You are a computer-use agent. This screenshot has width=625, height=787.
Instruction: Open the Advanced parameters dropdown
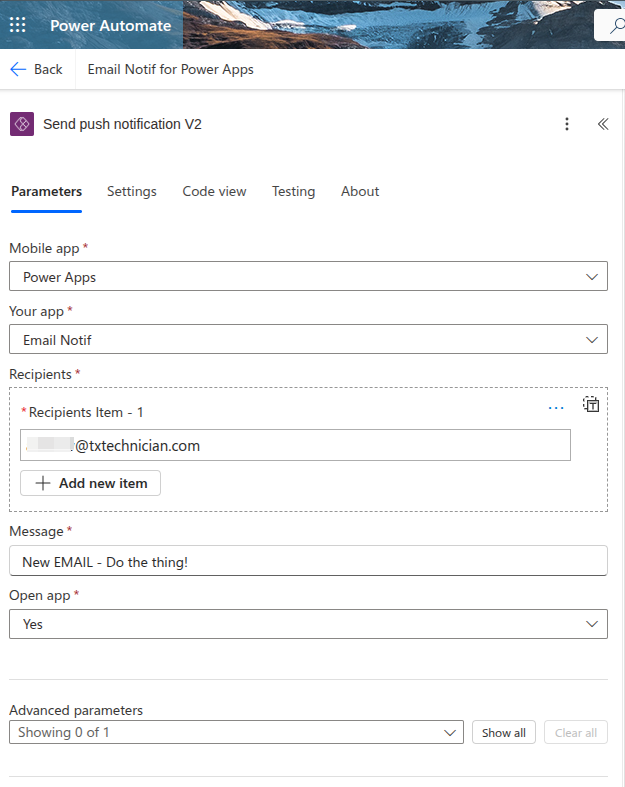point(449,733)
